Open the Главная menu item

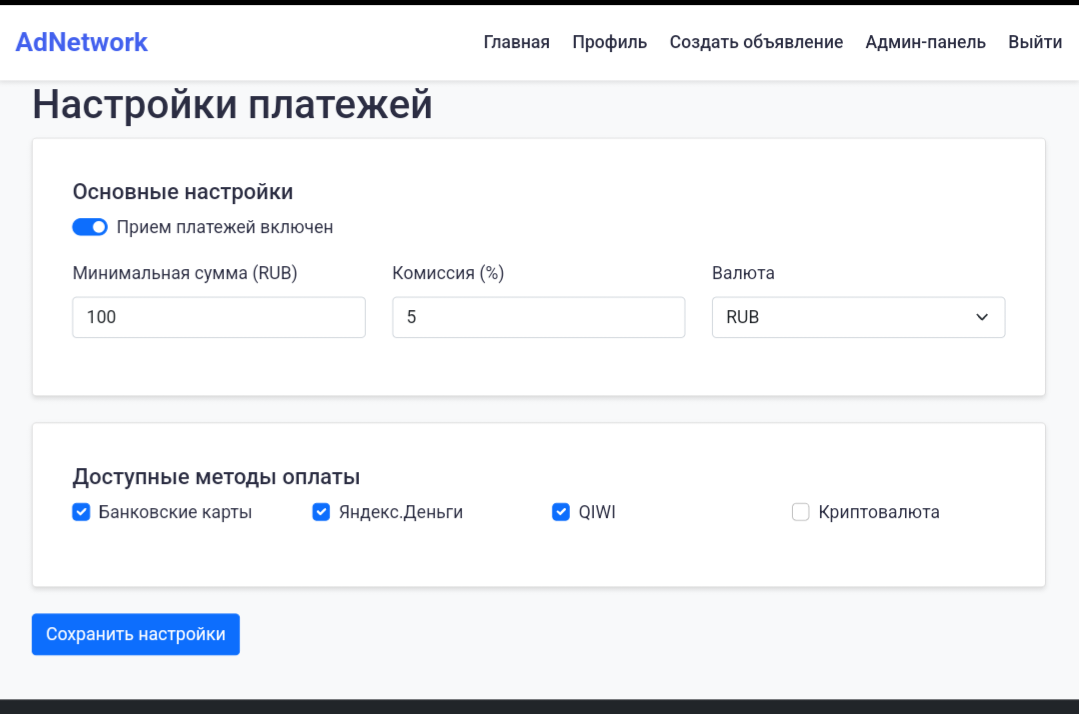(516, 42)
